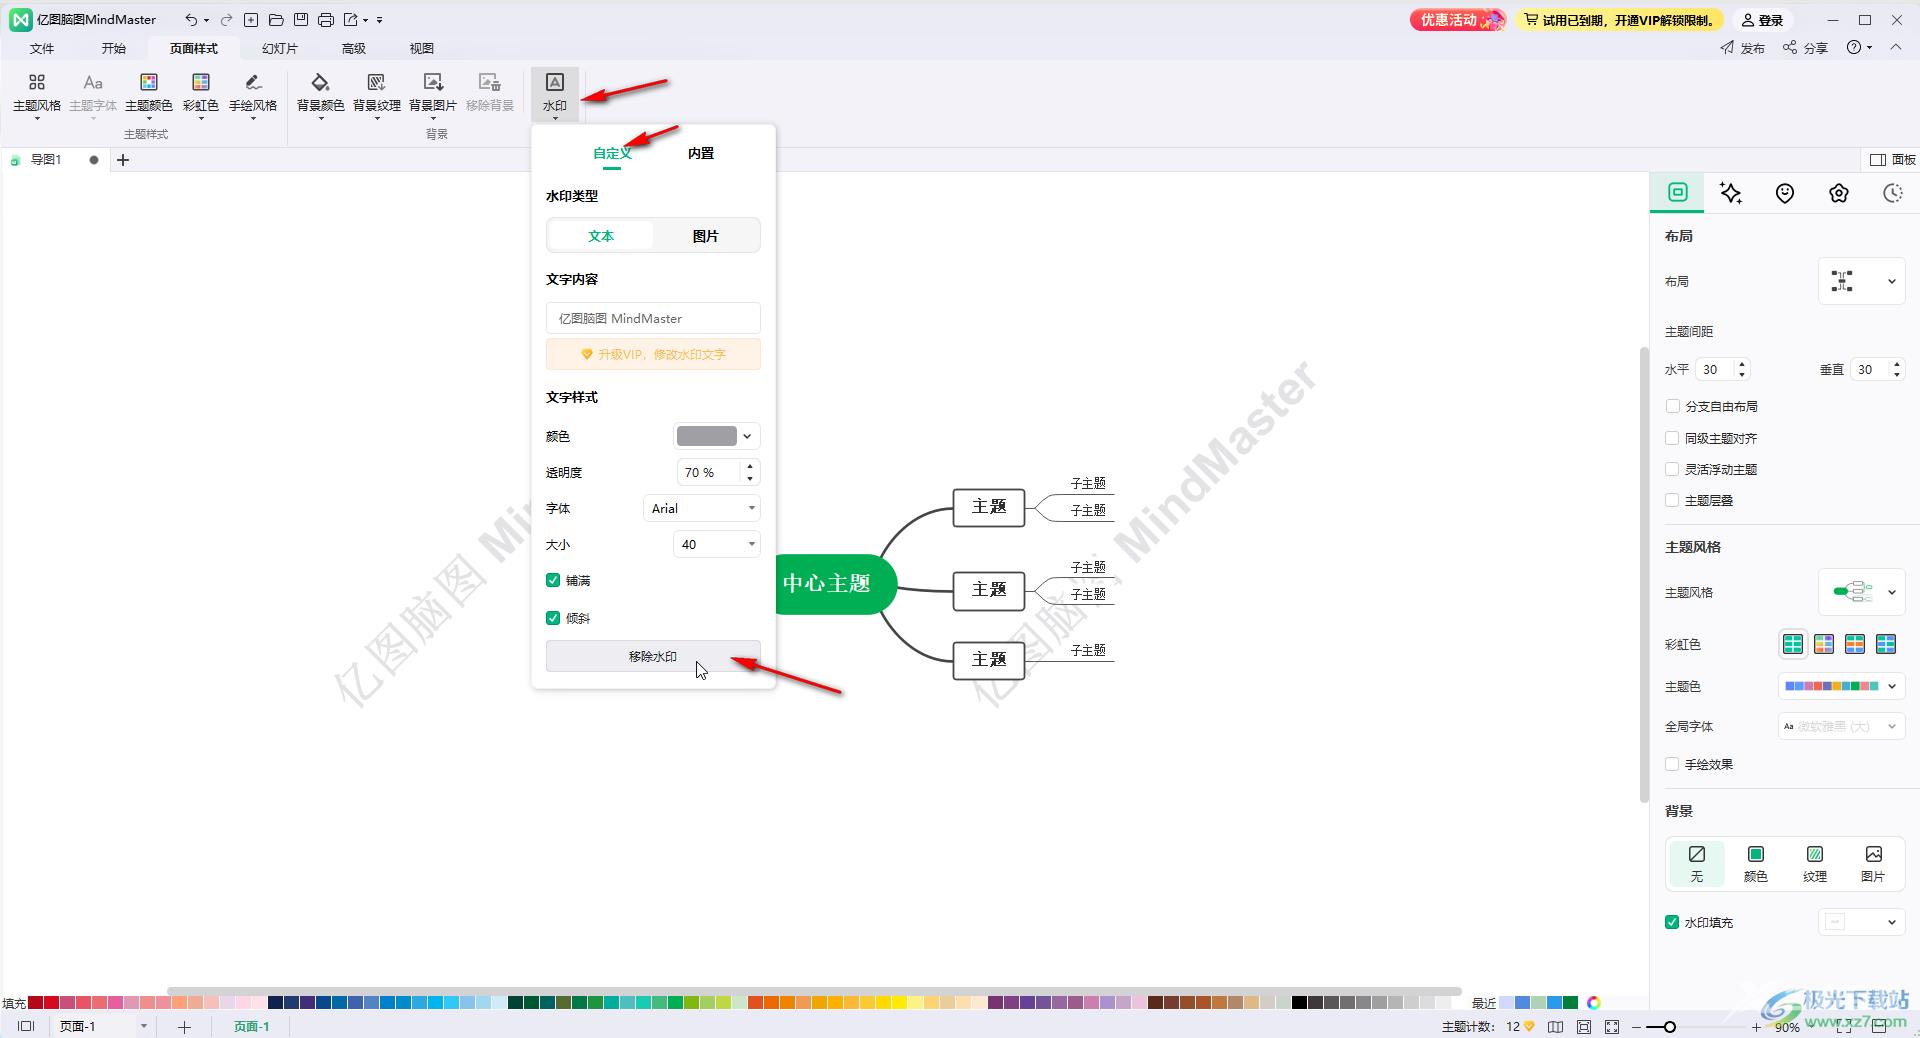Set background type to Image (图片)
This screenshot has width=1920, height=1038.
coord(1873,863)
